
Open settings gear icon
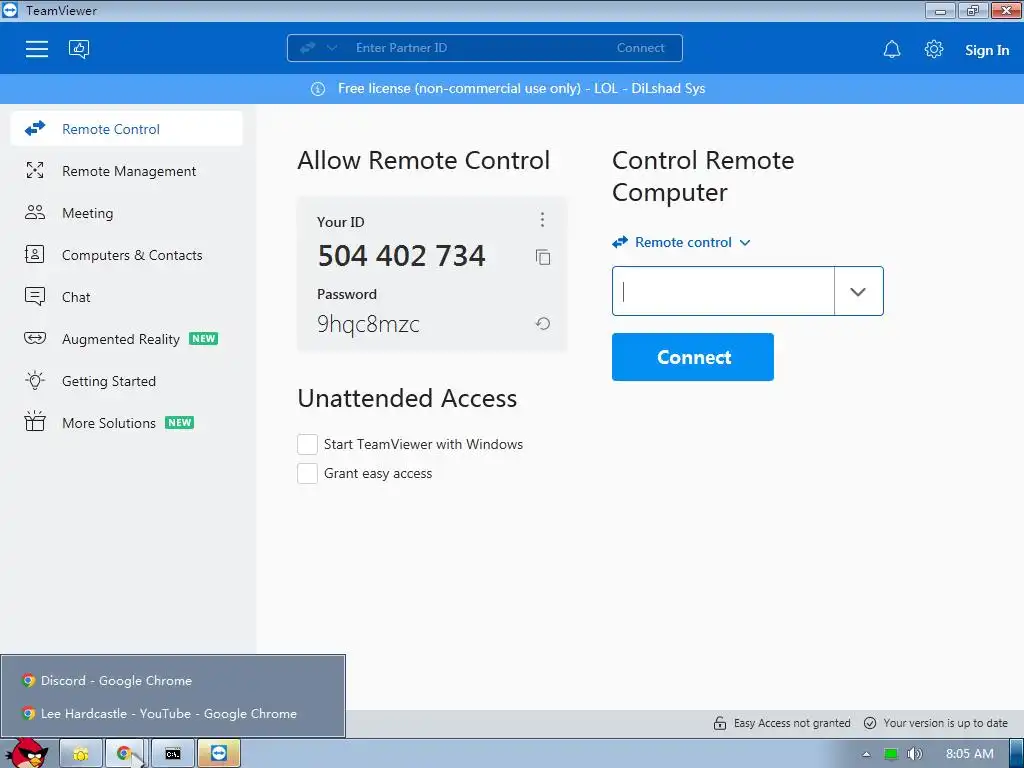click(934, 49)
